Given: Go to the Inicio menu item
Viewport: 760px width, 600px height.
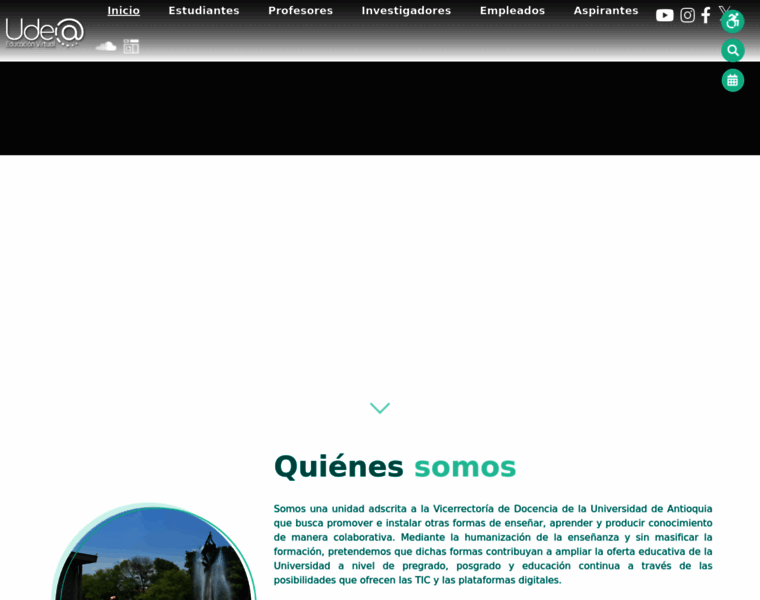Looking at the screenshot, I should point(124,10).
